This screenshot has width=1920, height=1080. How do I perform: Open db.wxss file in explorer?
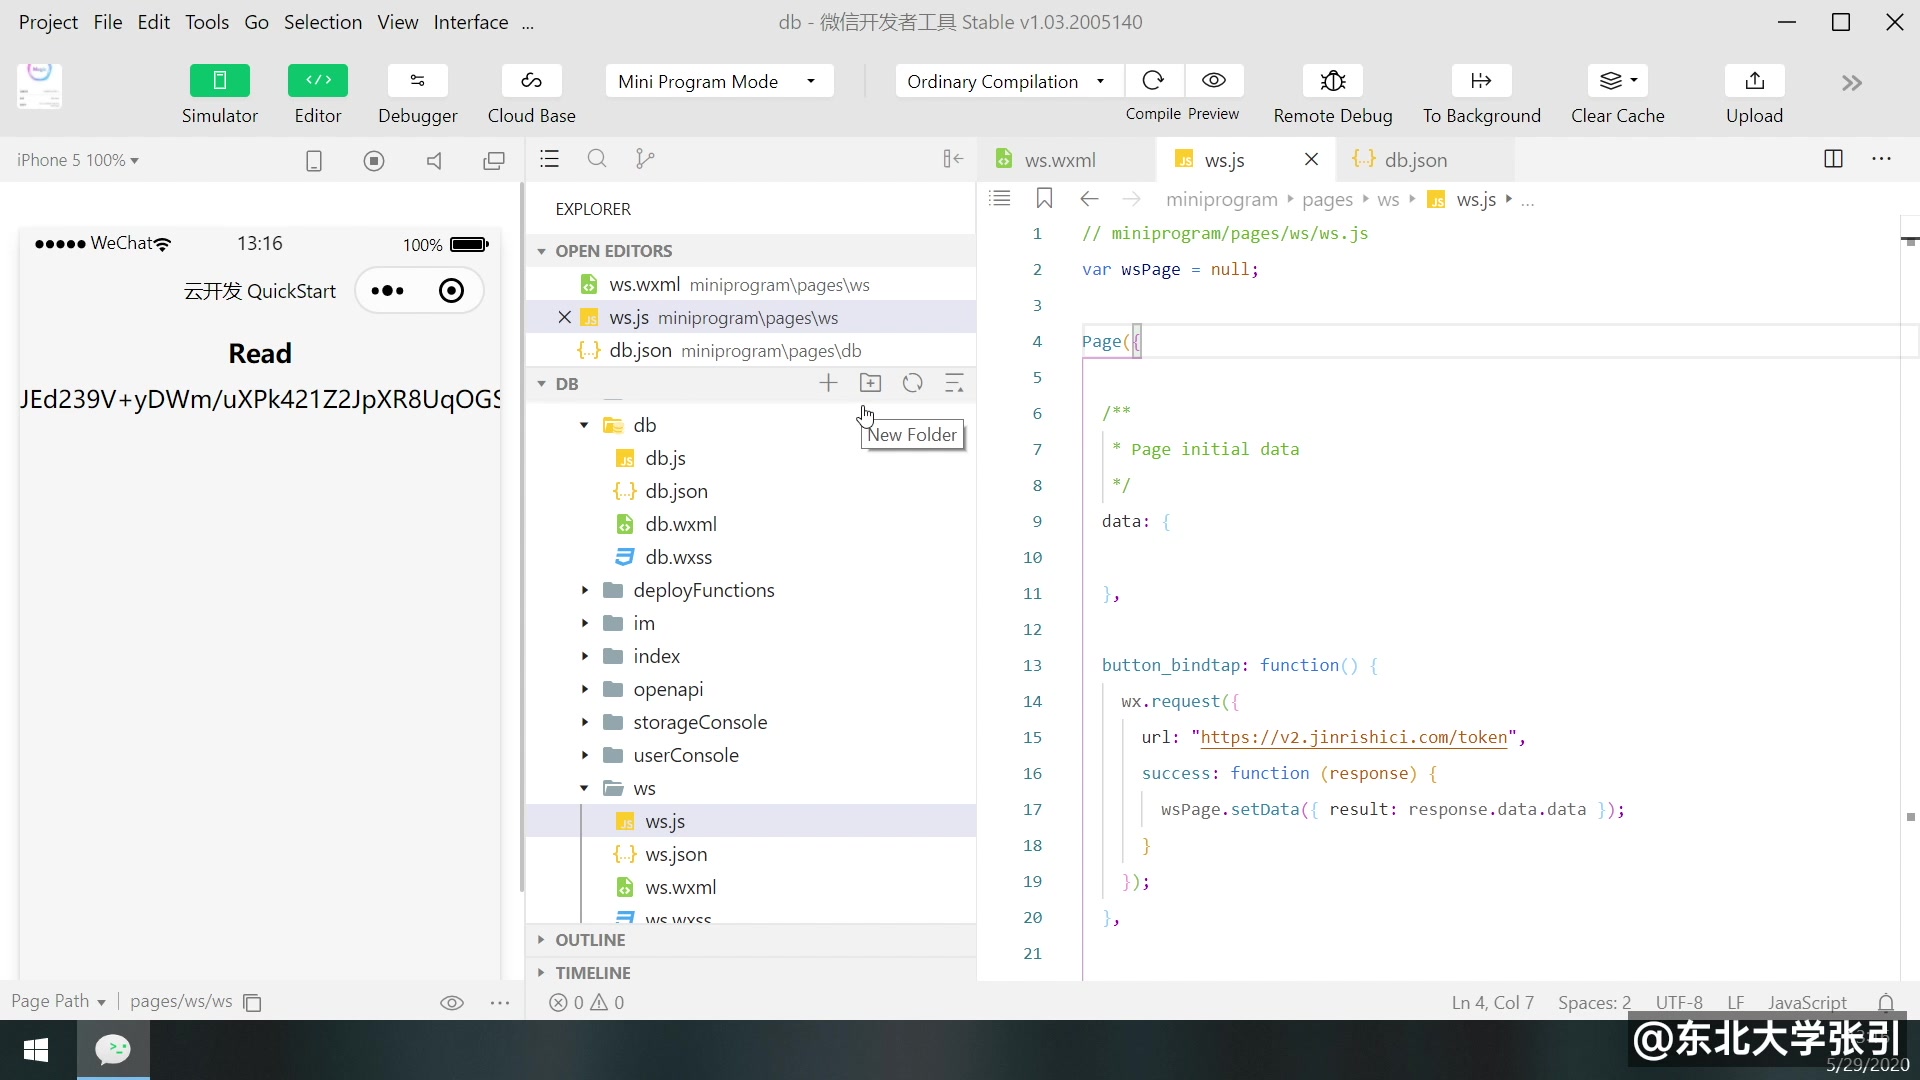[679, 557]
